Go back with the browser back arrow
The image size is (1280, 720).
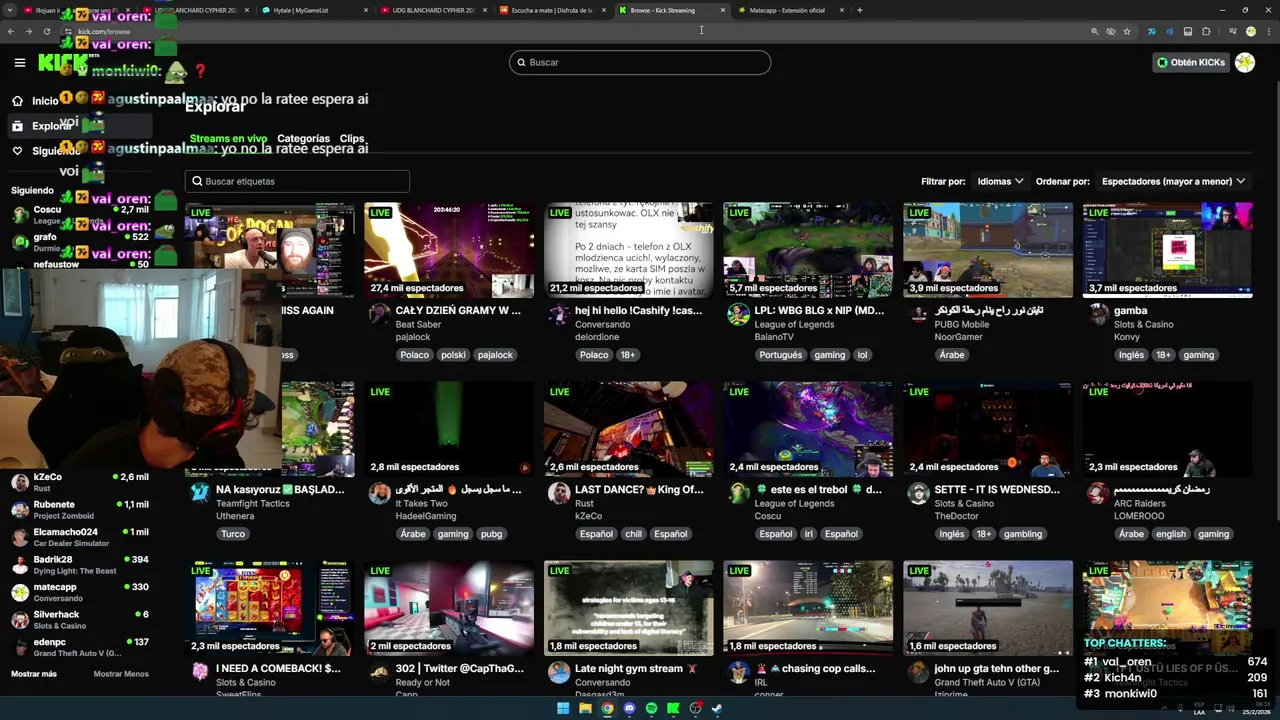11,32
